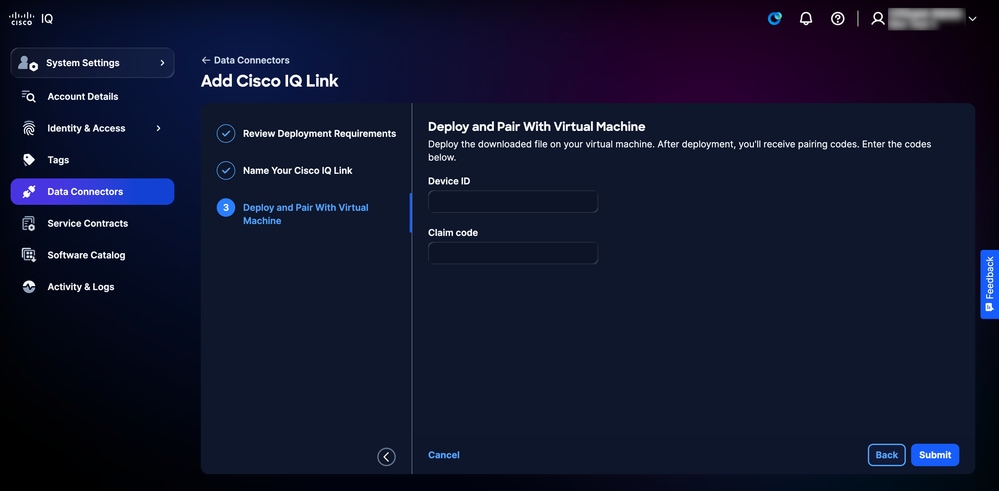Open the Feedback side tab
The height and width of the screenshot is (491, 999).
[989, 284]
